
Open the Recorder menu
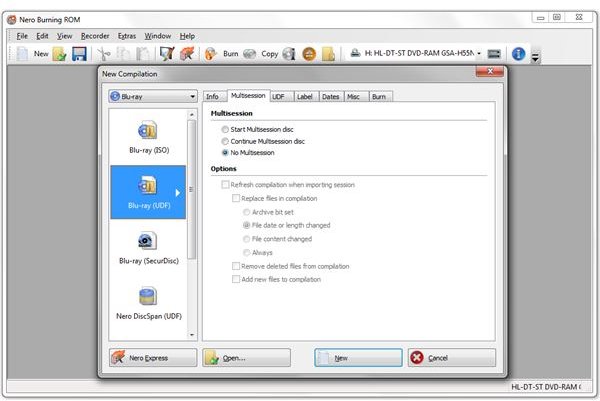95,36
